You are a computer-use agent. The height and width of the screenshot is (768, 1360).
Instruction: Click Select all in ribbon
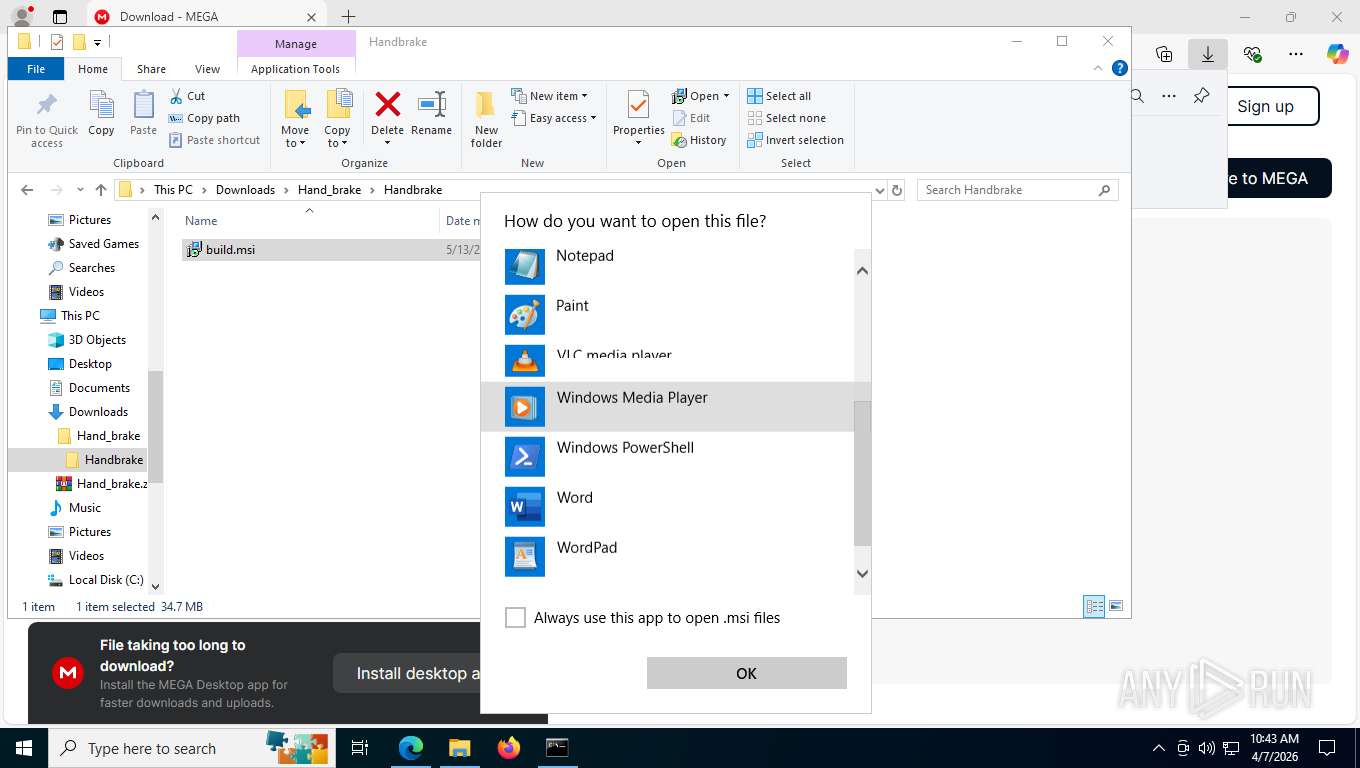(x=779, y=96)
